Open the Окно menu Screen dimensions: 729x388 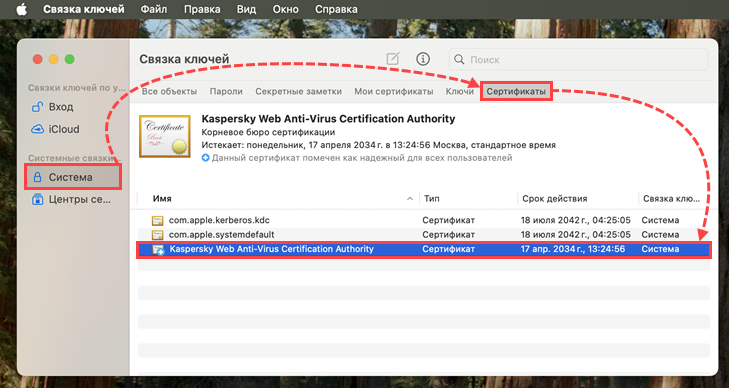(285, 9)
